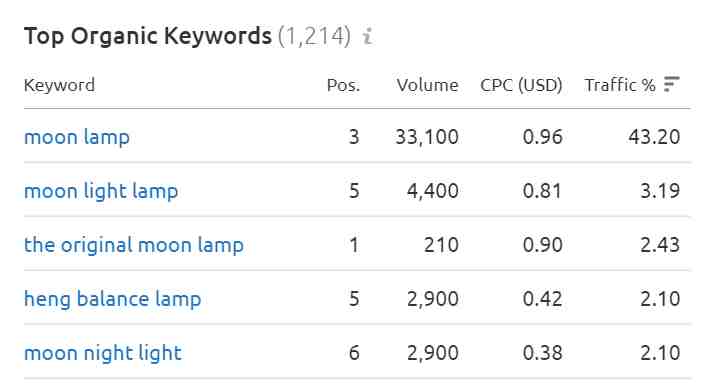Select the 33,100 volume value
The width and height of the screenshot is (719, 383).
point(427,137)
